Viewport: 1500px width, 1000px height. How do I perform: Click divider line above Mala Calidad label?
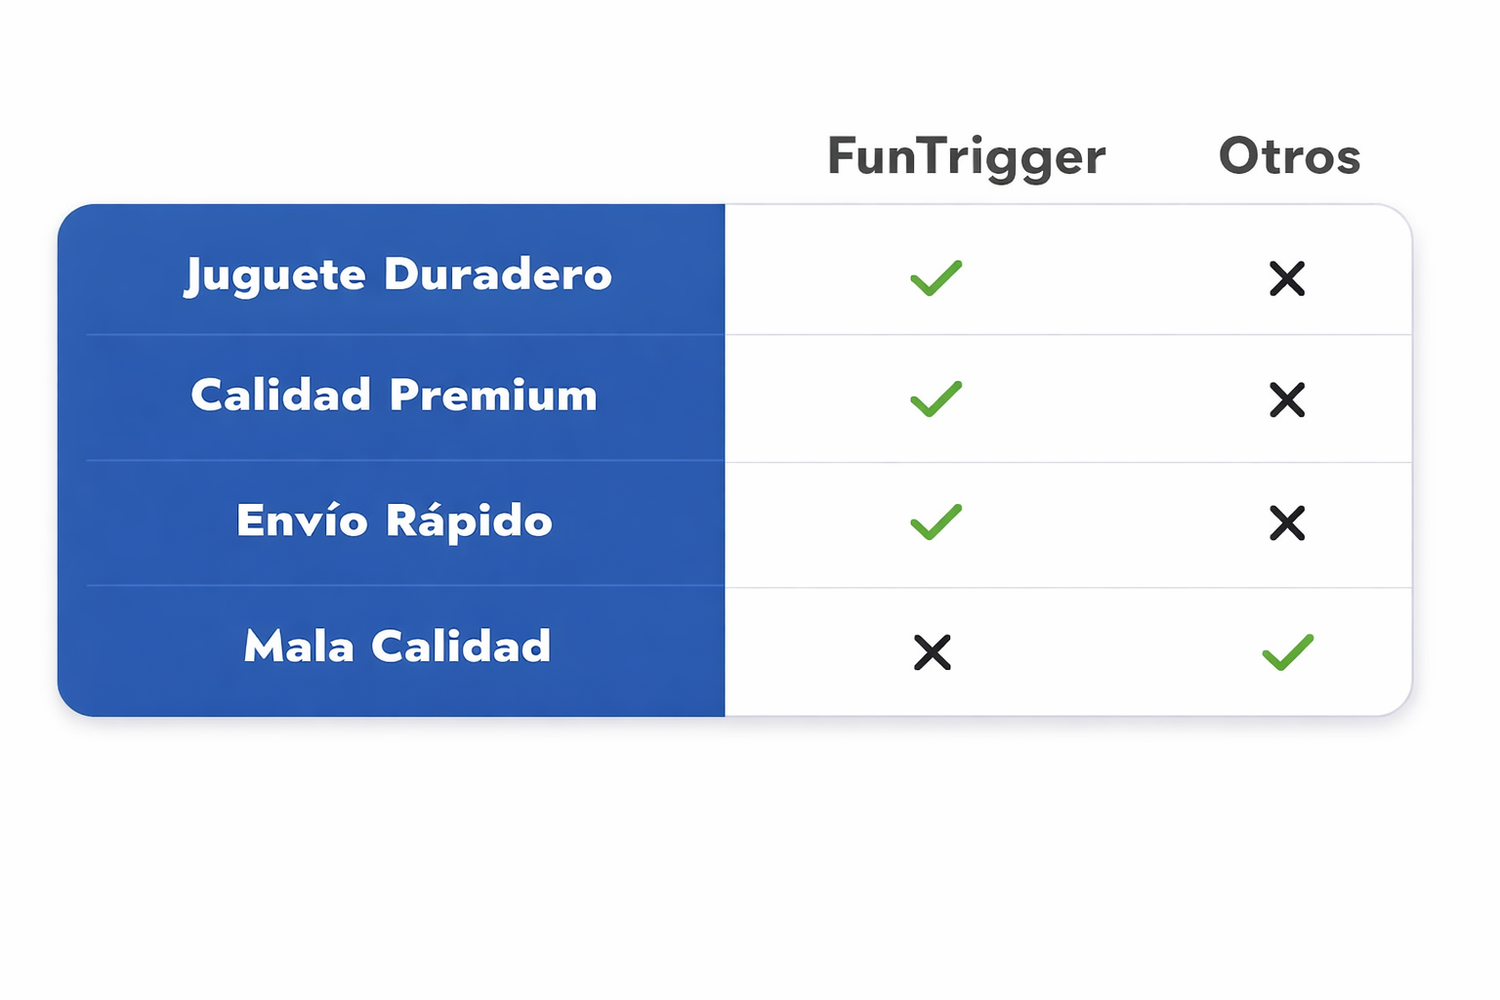(x=400, y=585)
